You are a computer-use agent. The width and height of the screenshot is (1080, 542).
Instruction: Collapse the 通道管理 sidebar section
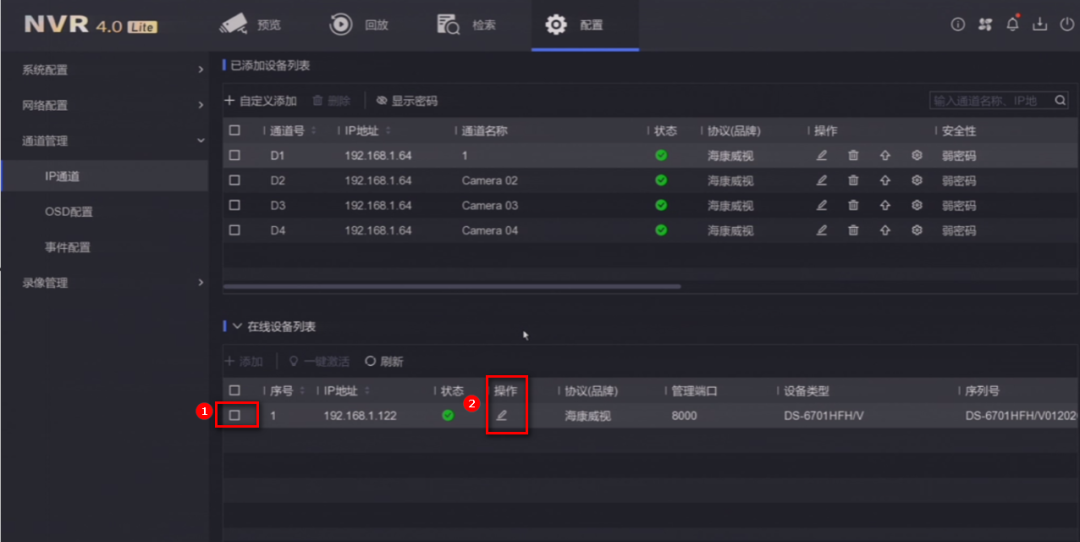103,140
